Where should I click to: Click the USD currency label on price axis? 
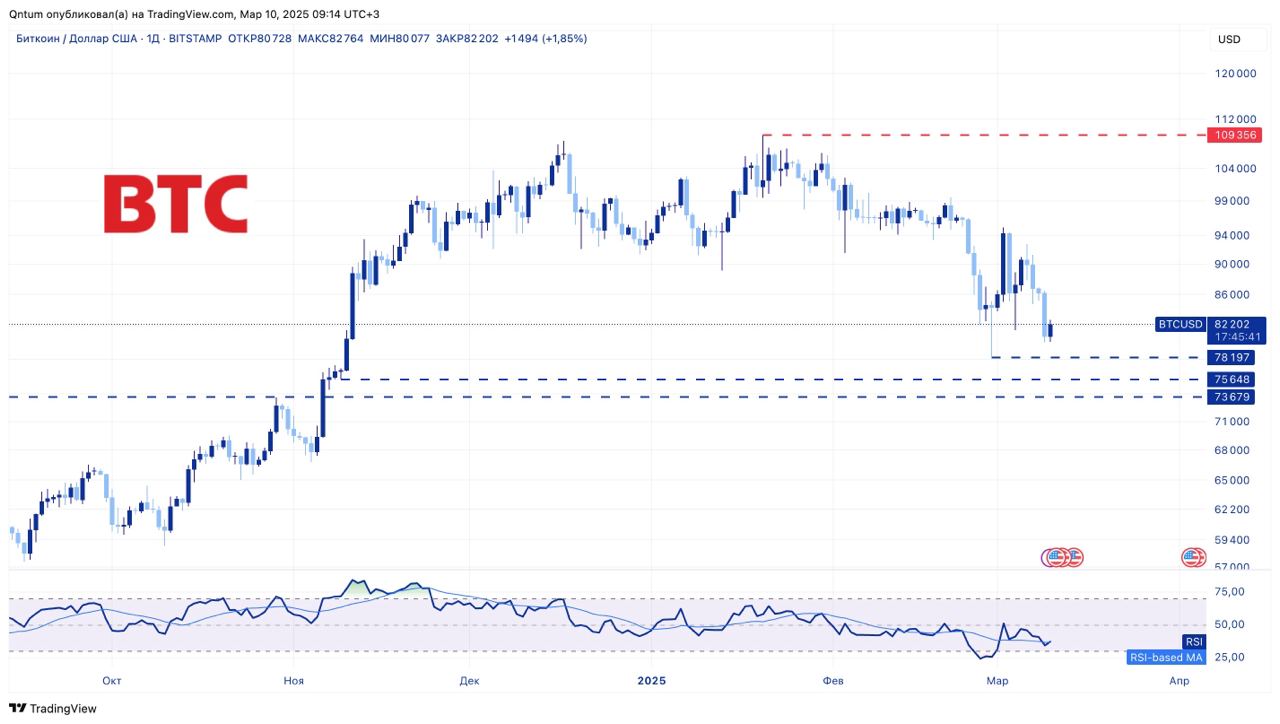click(1228, 39)
